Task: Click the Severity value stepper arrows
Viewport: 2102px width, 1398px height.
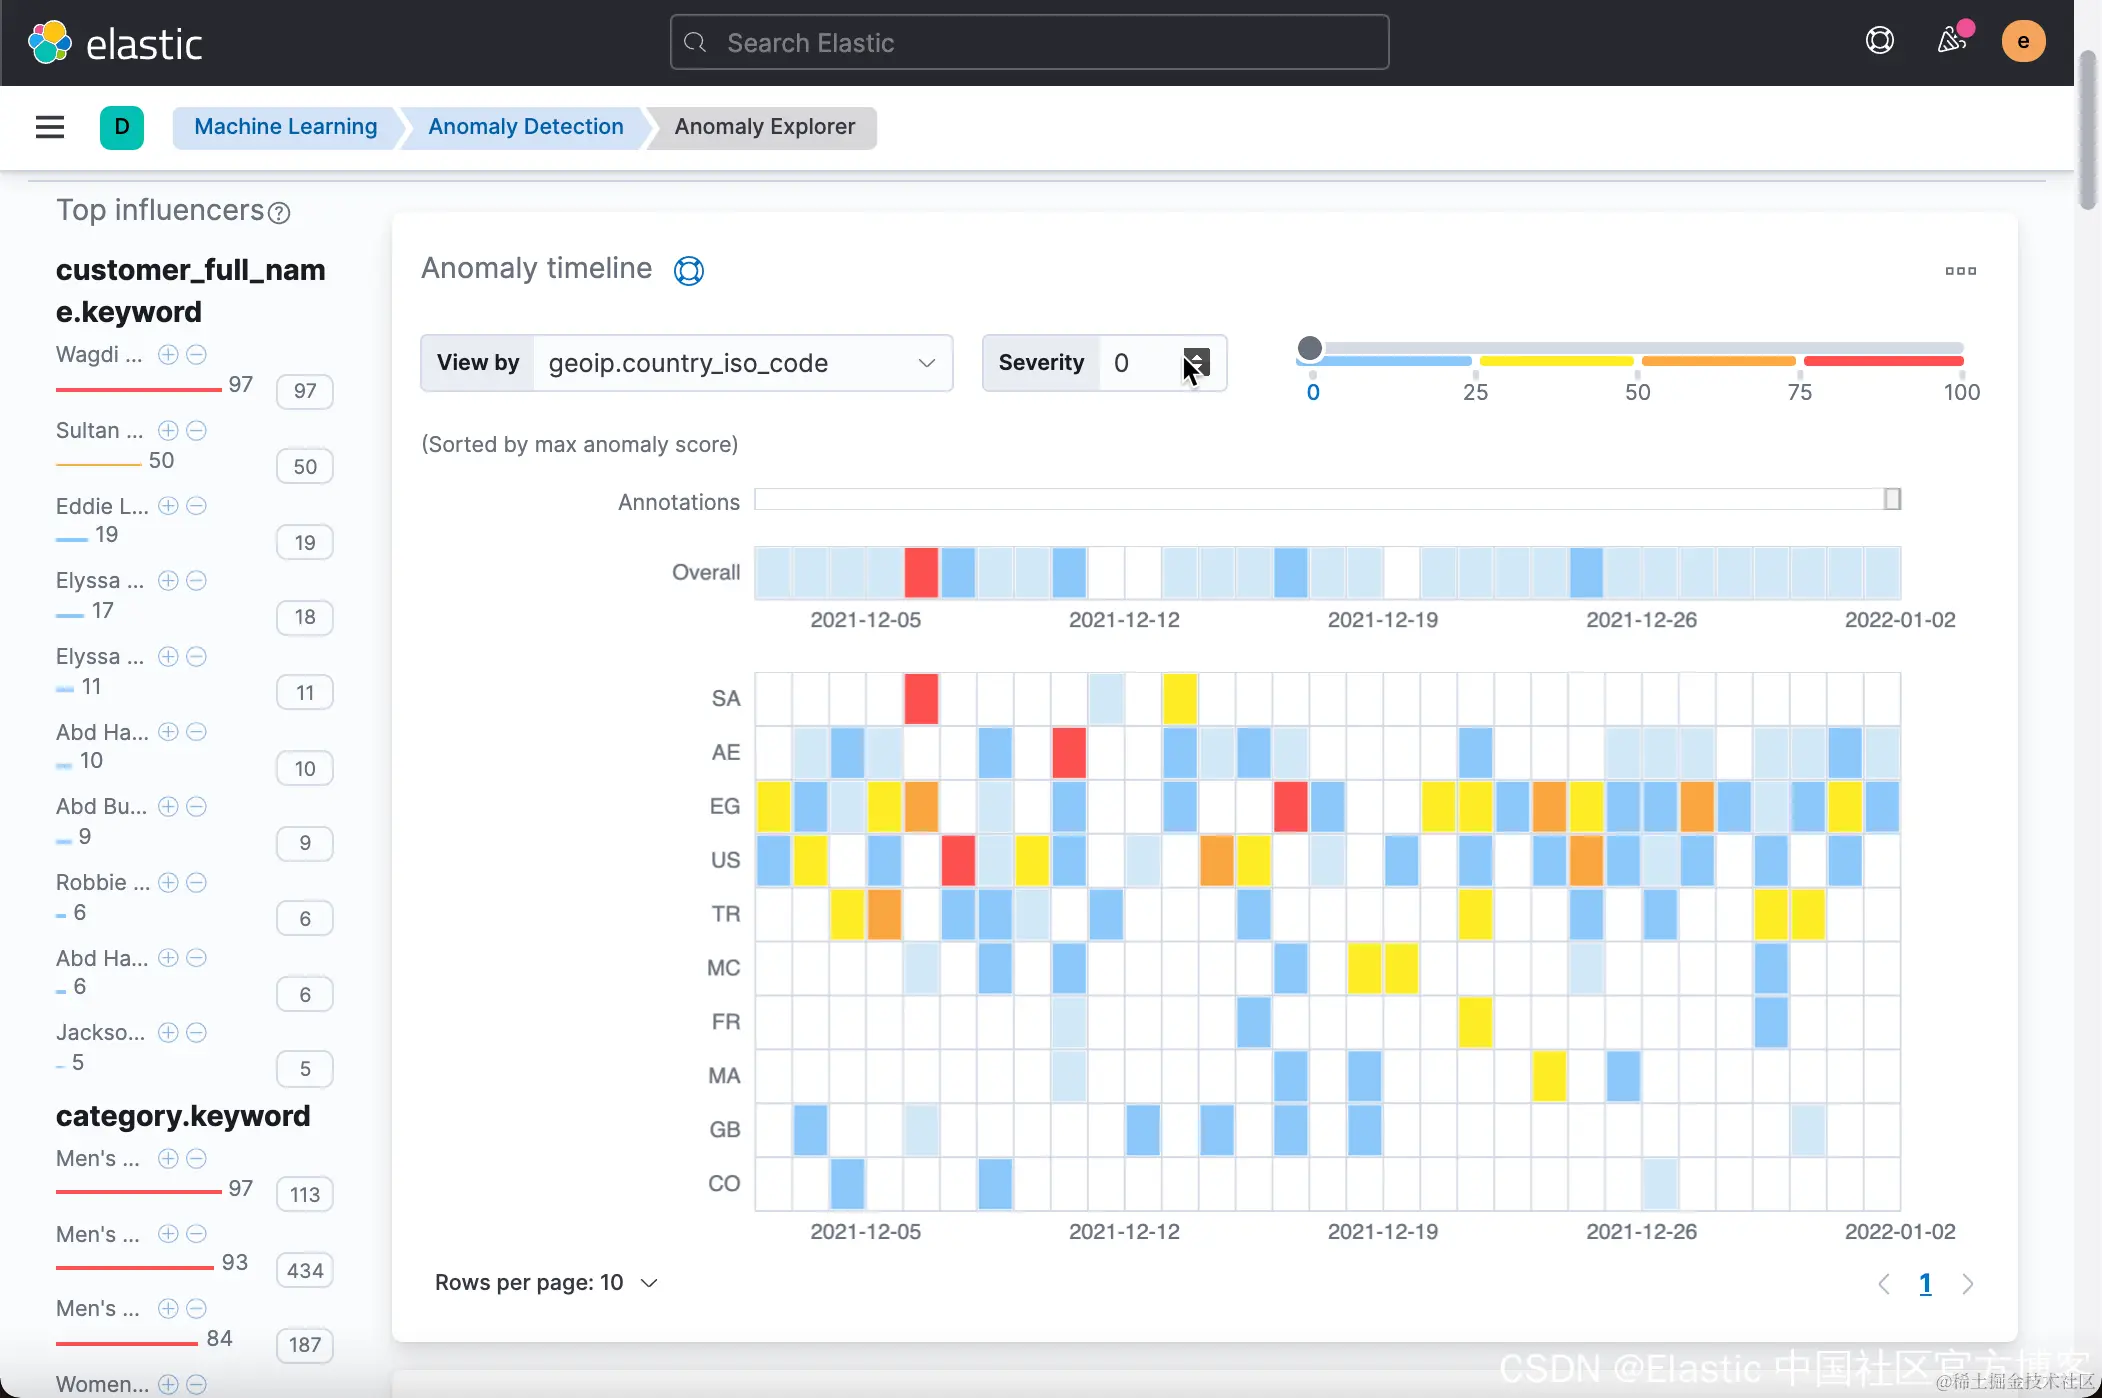Action: coord(1196,363)
